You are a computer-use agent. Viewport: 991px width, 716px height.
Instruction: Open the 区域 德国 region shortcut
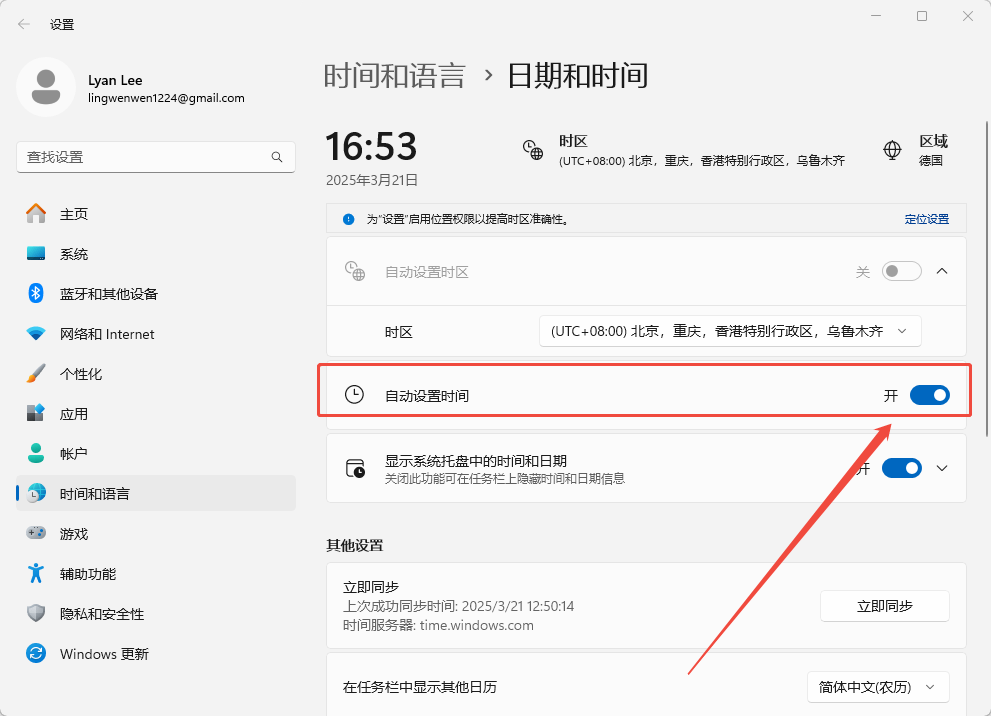915,150
